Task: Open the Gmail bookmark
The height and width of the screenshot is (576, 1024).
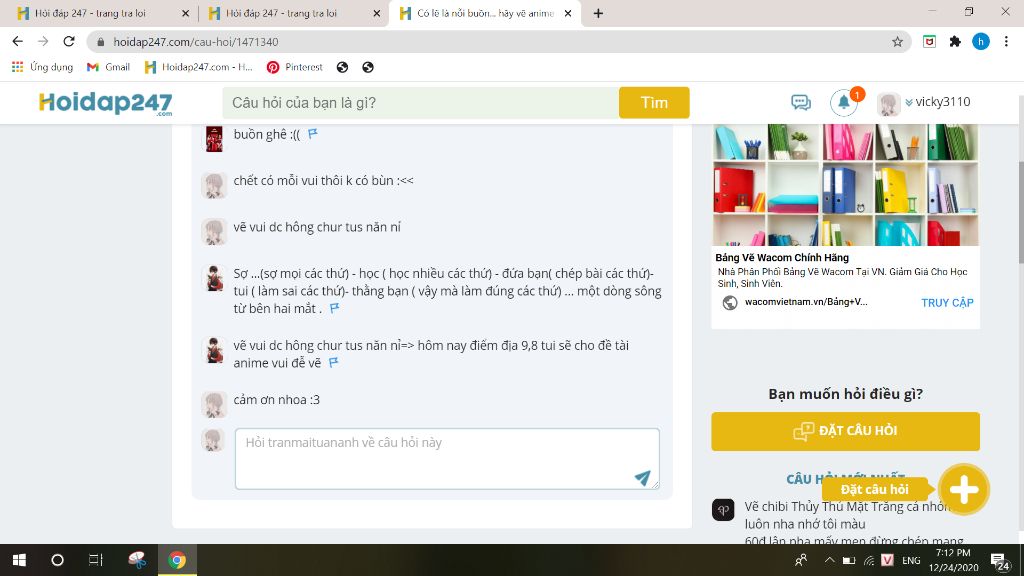Action: tap(108, 67)
